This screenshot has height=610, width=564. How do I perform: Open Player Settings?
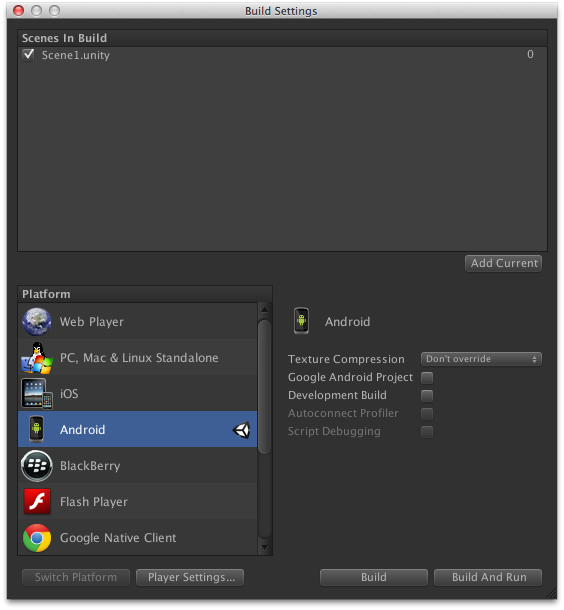coord(190,577)
